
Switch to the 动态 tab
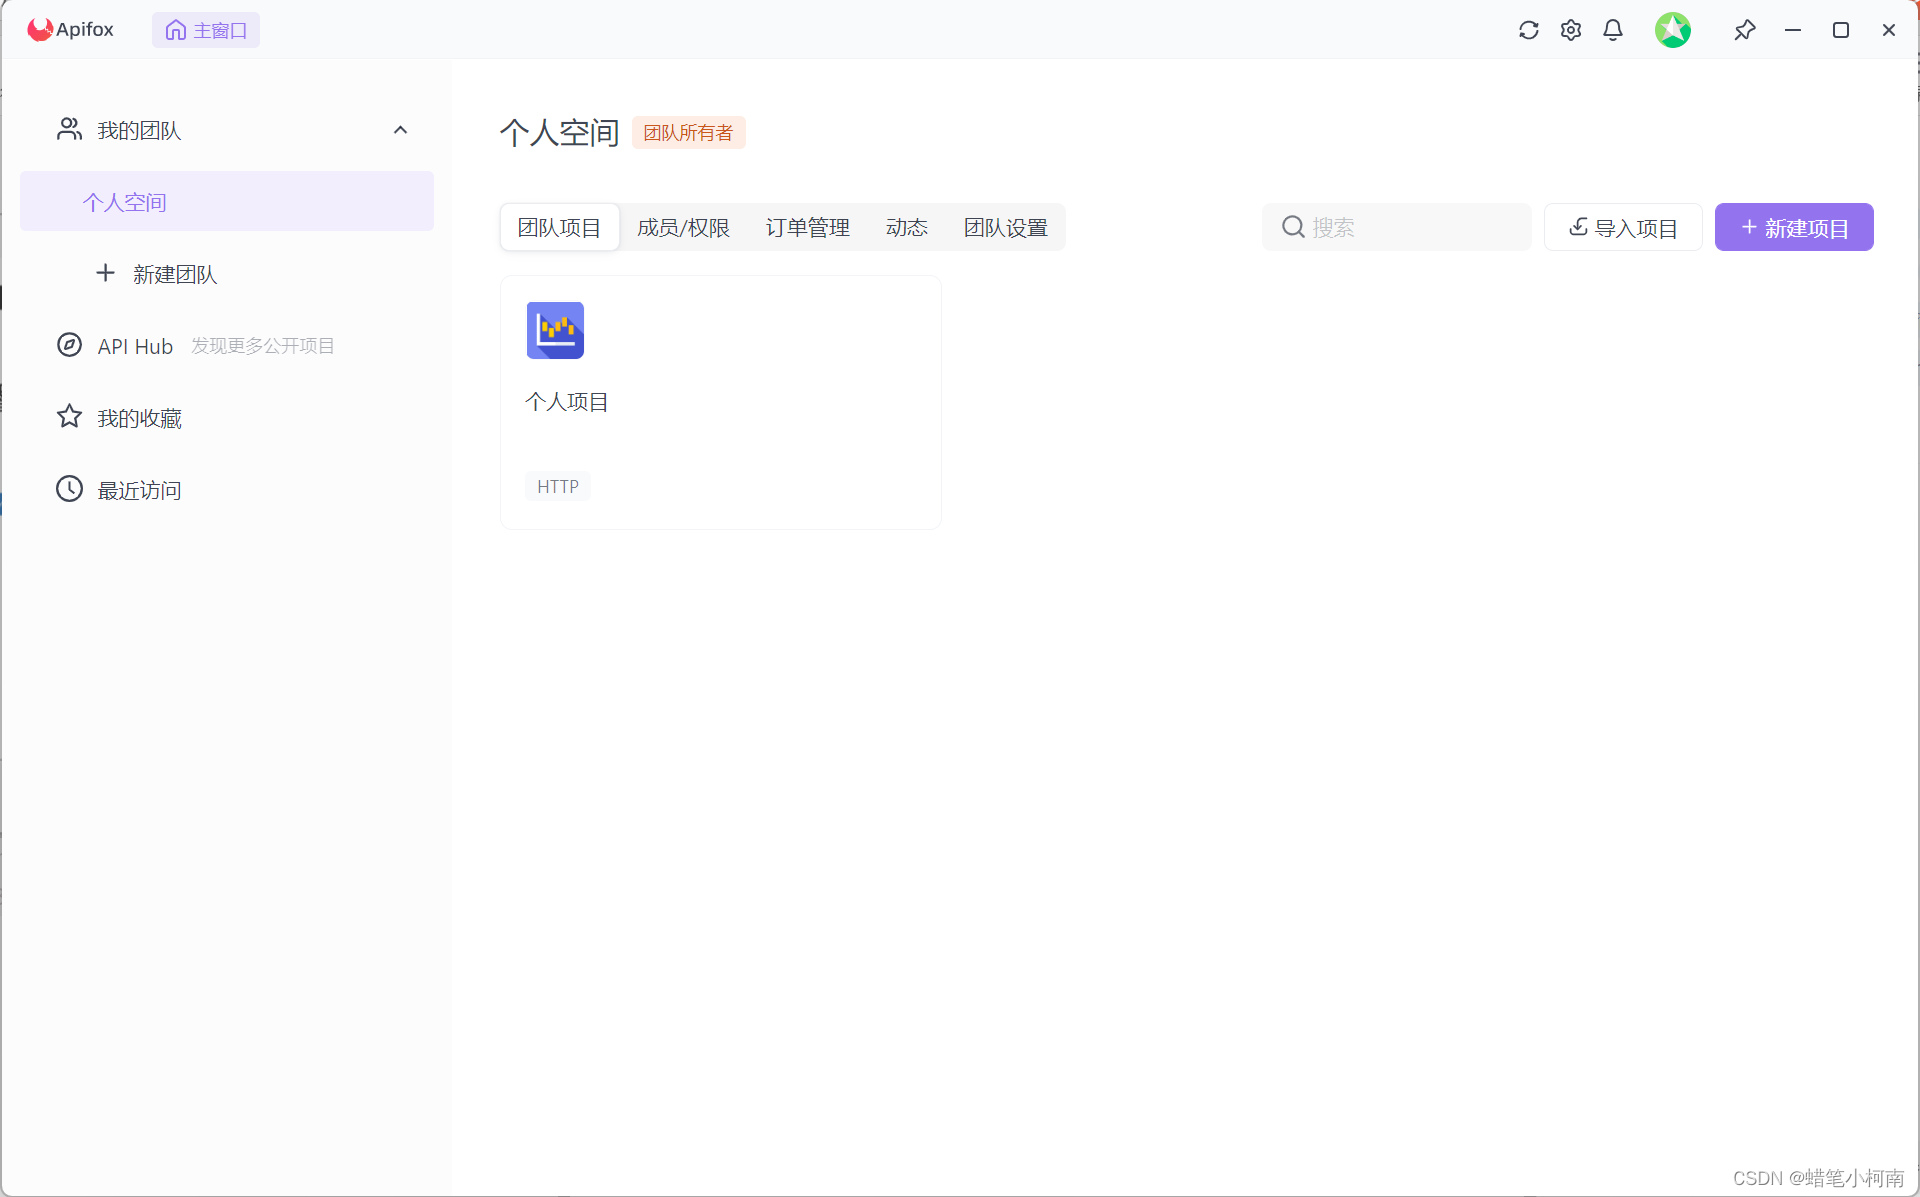coord(906,227)
